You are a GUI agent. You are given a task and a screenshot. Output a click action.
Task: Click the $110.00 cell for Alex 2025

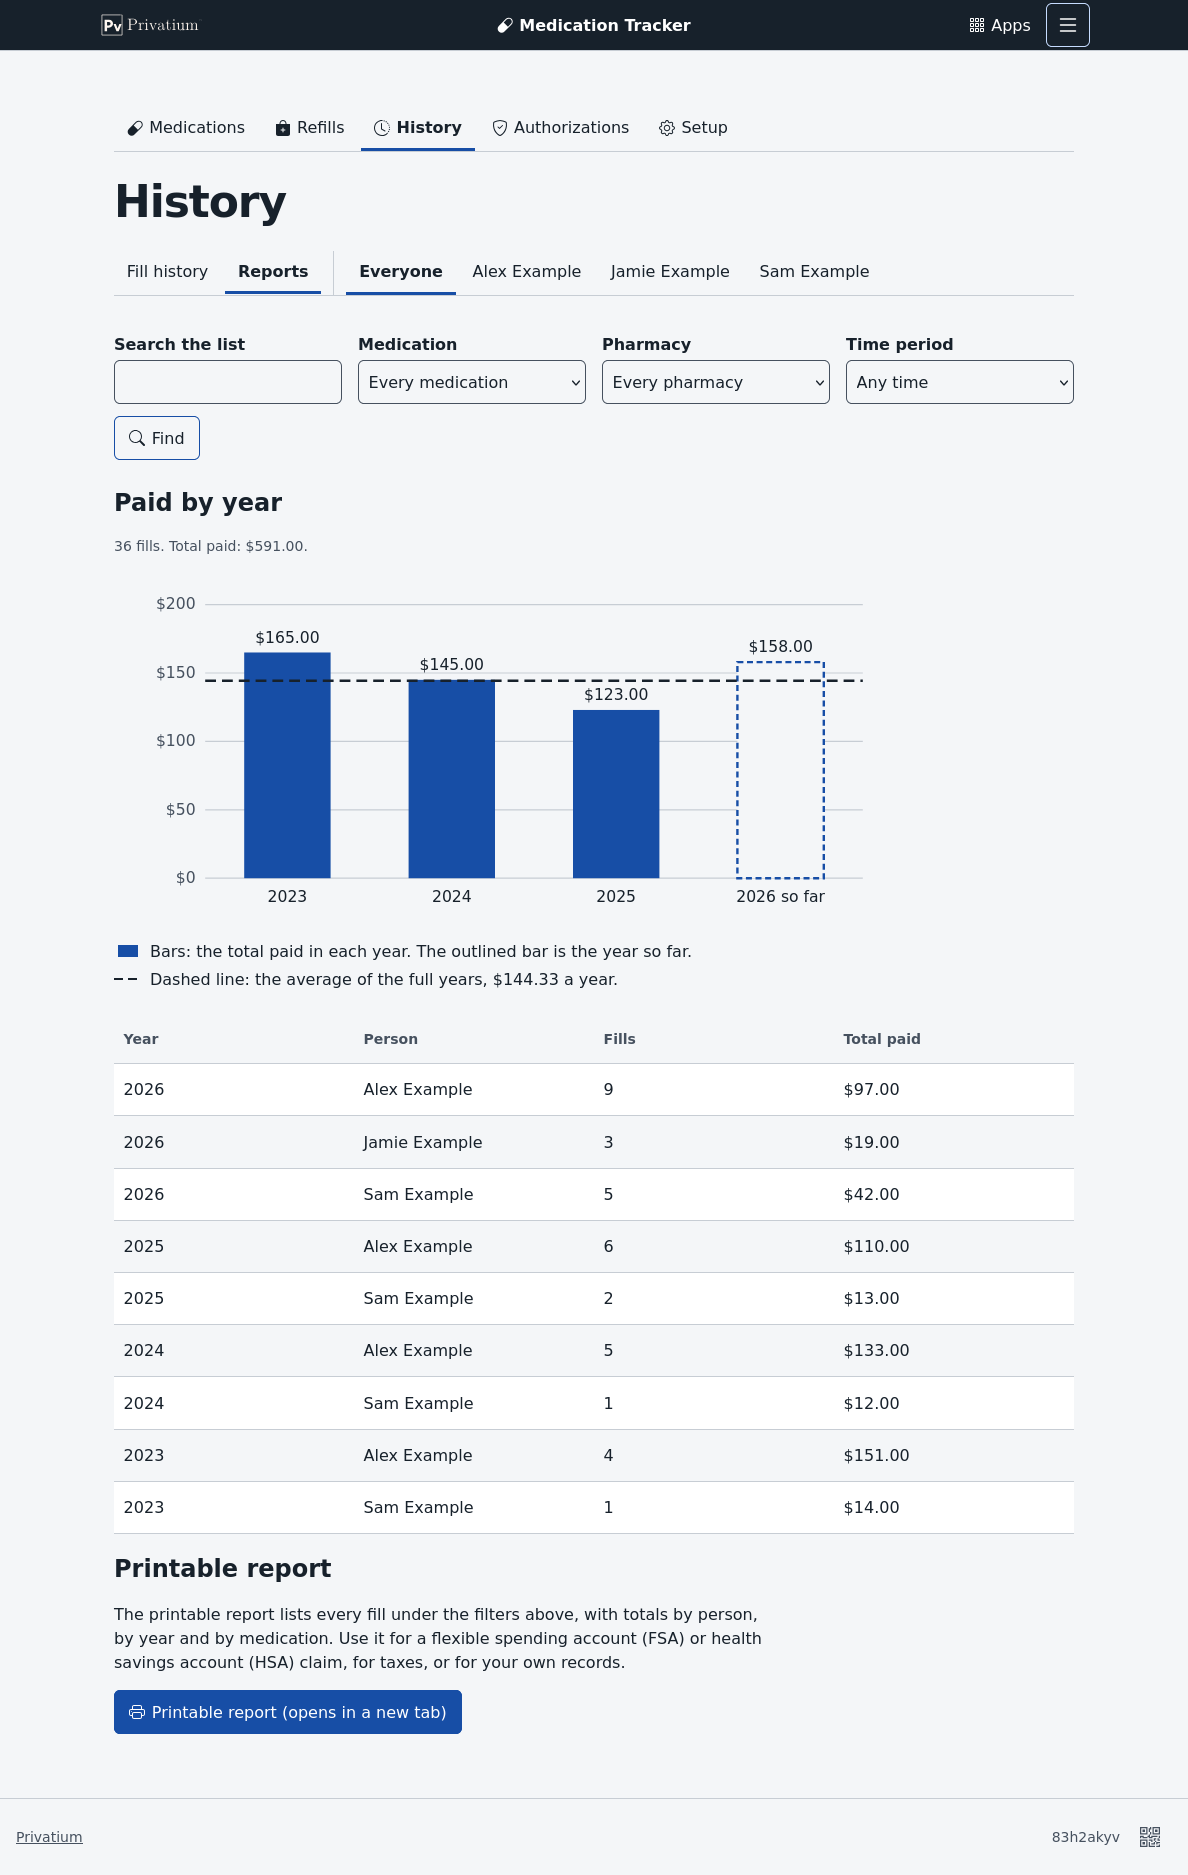coord(877,1246)
